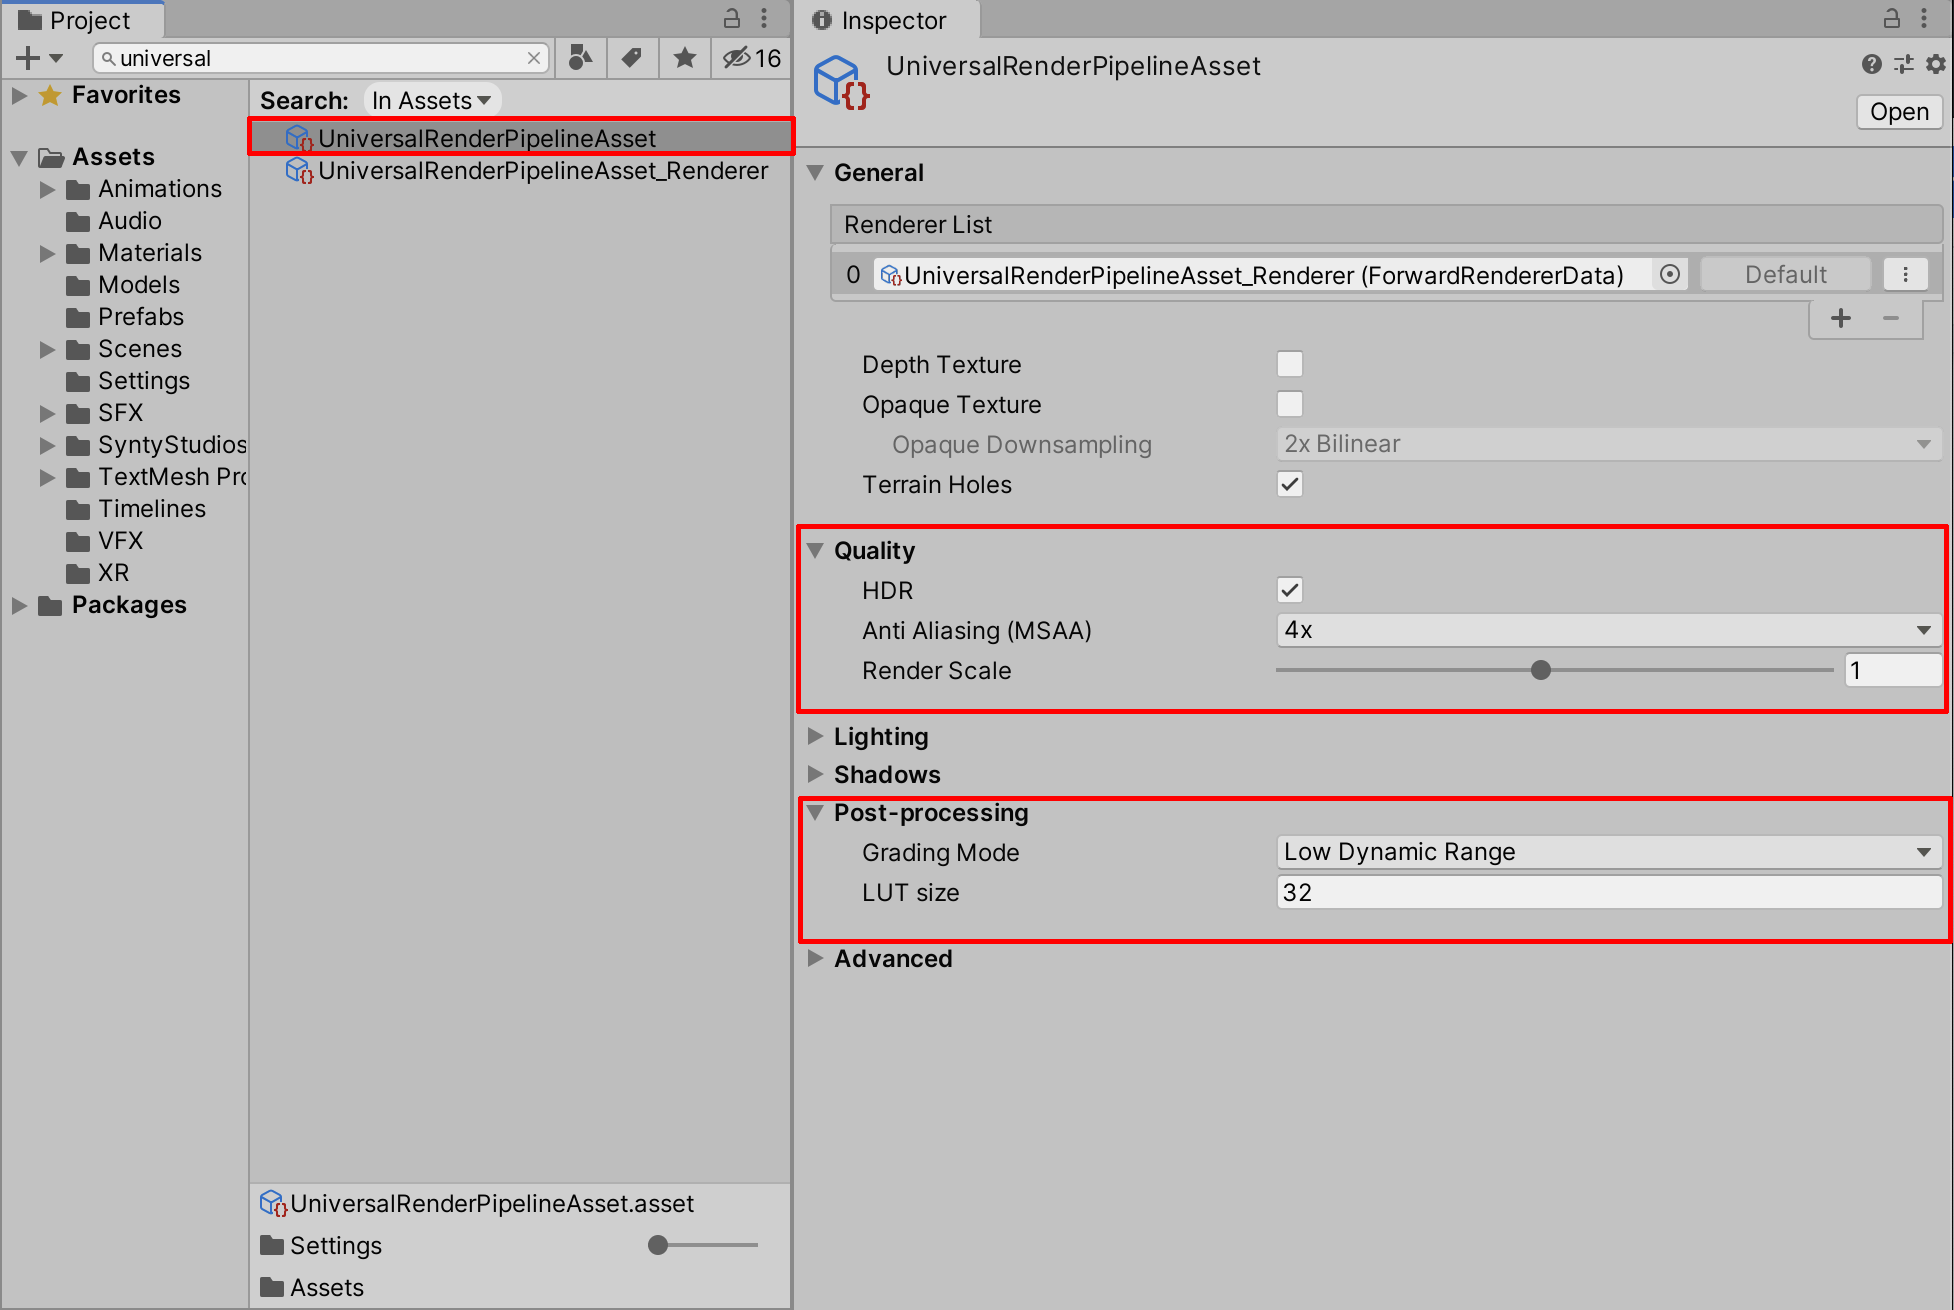The width and height of the screenshot is (1954, 1310).
Task: Click the Render Scale slider handle
Action: [1541, 670]
